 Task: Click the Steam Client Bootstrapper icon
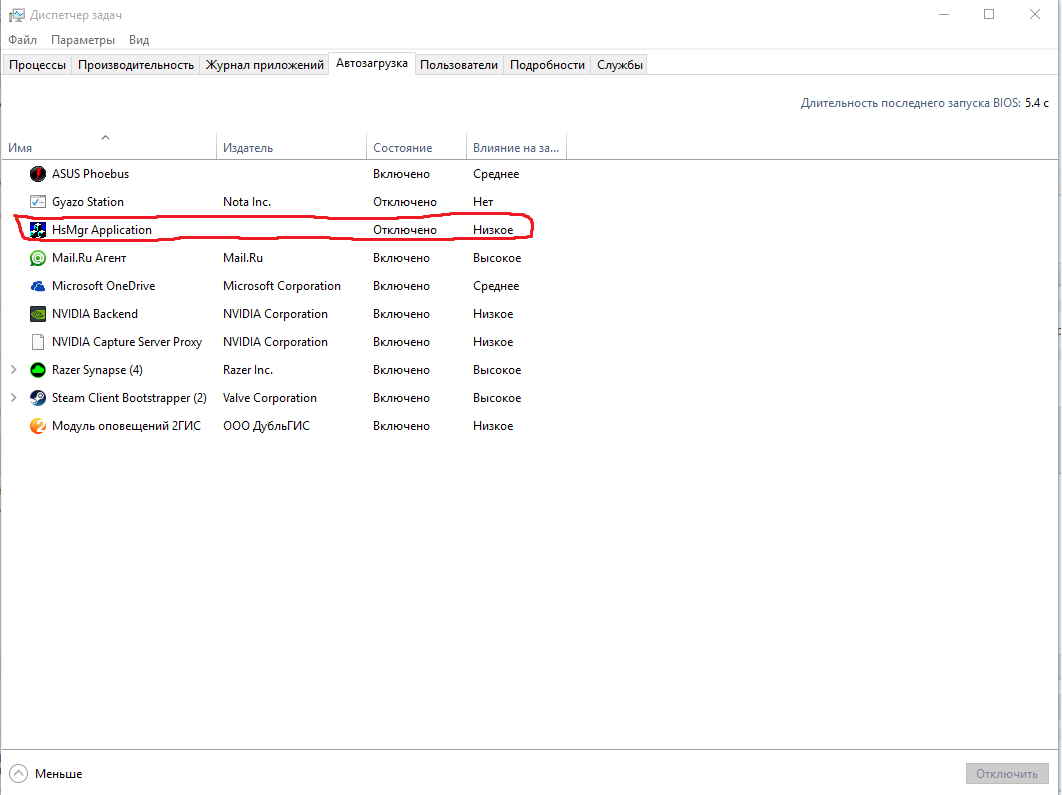pyautogui.click(x=38, y=398)
